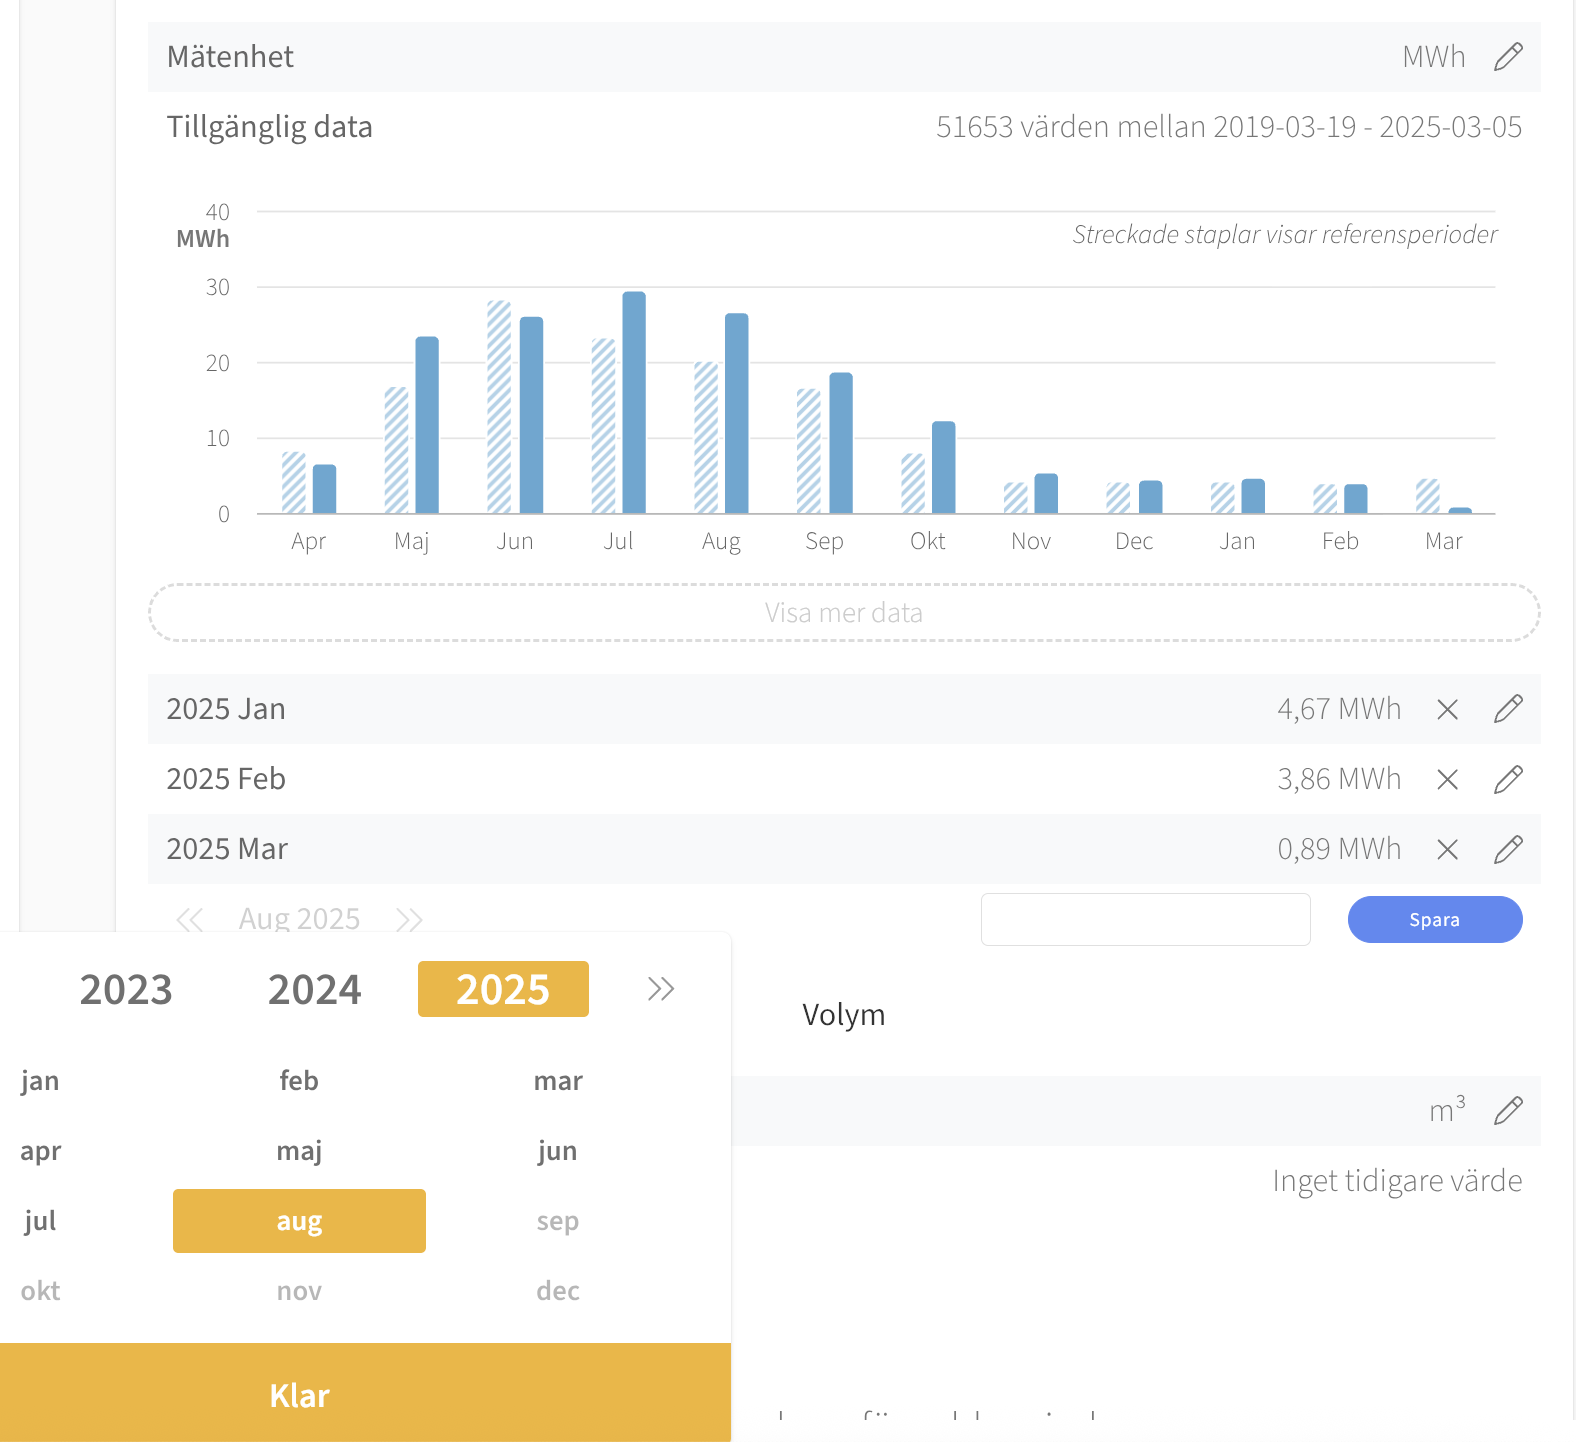Screen dimensions: 1576x1442
Task: Pick 'jan' in the month grid
Action: pos(40,1081)
